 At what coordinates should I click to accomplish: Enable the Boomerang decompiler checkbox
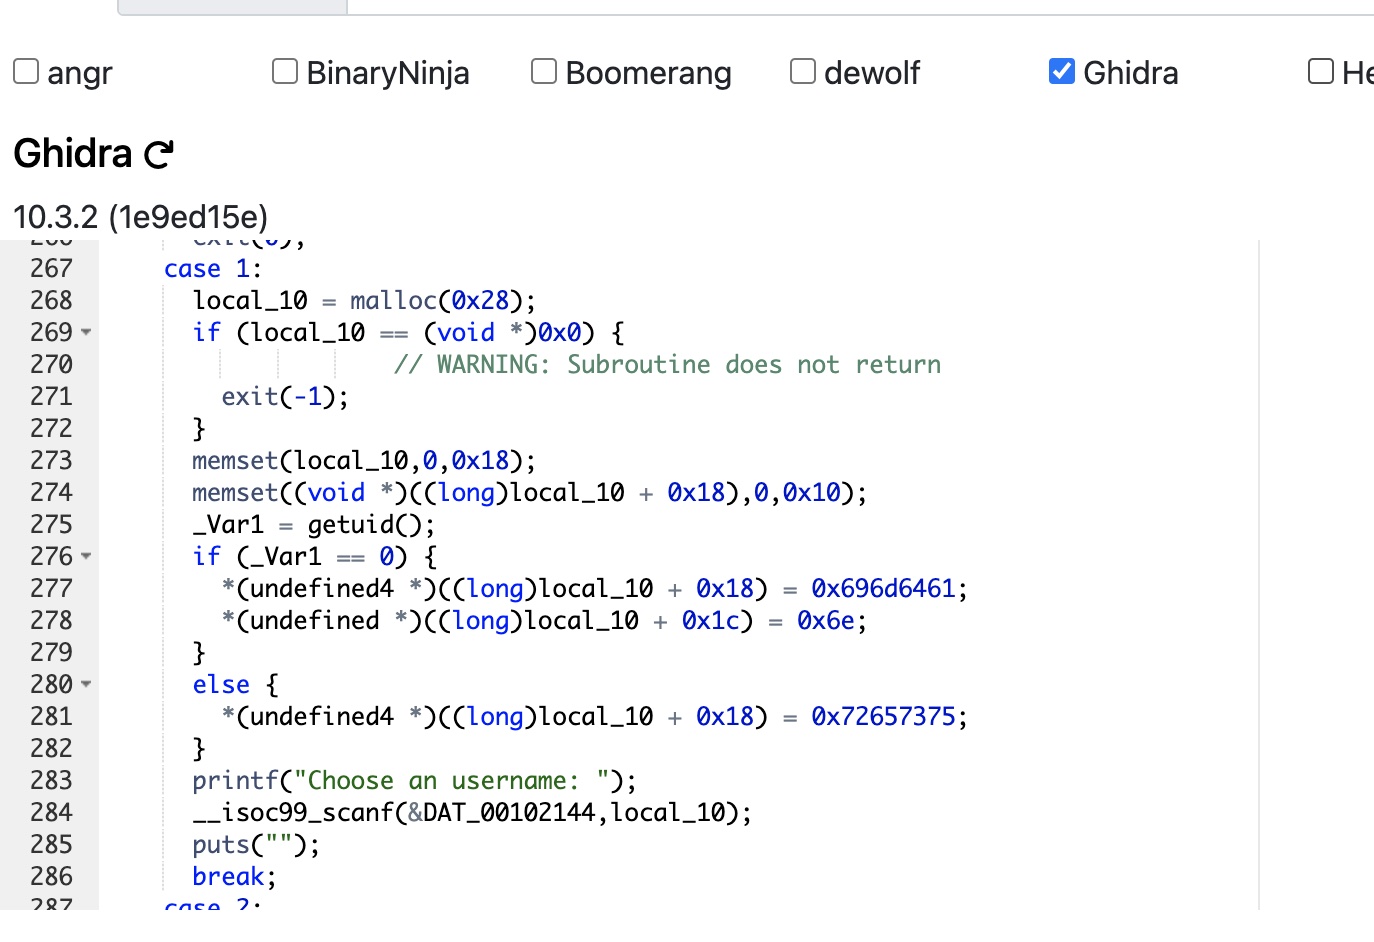pyautogui.click(x=544, y=71)
